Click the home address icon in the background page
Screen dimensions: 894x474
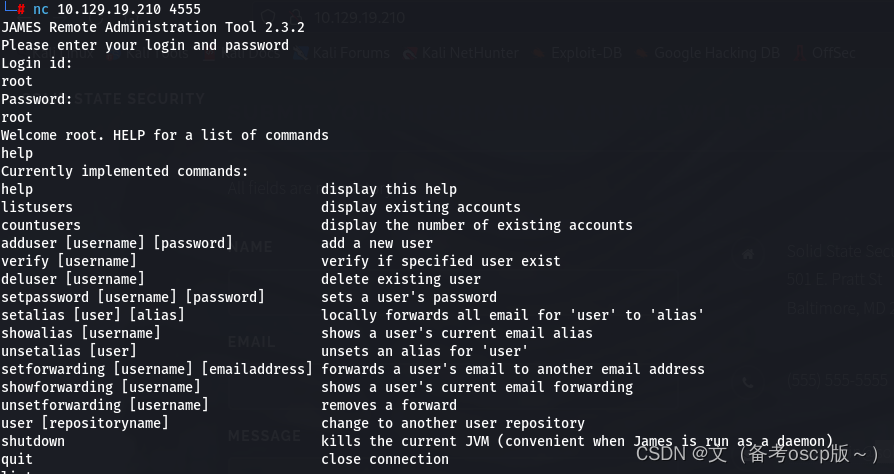coord(748,254)
